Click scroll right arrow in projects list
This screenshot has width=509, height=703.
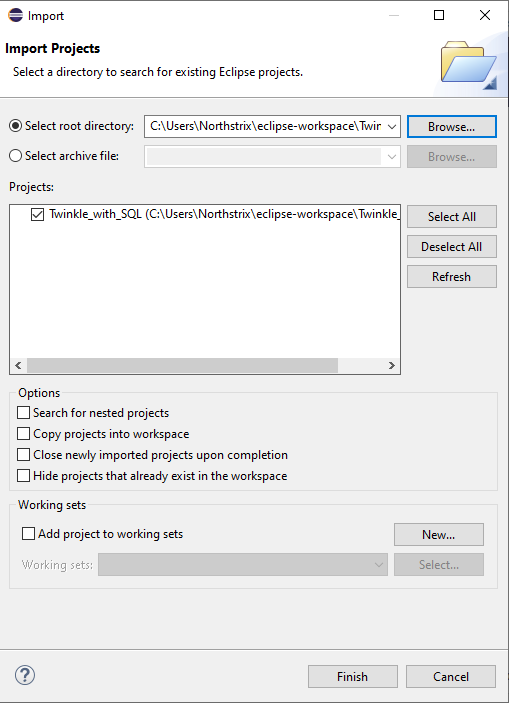pos(392,365)
